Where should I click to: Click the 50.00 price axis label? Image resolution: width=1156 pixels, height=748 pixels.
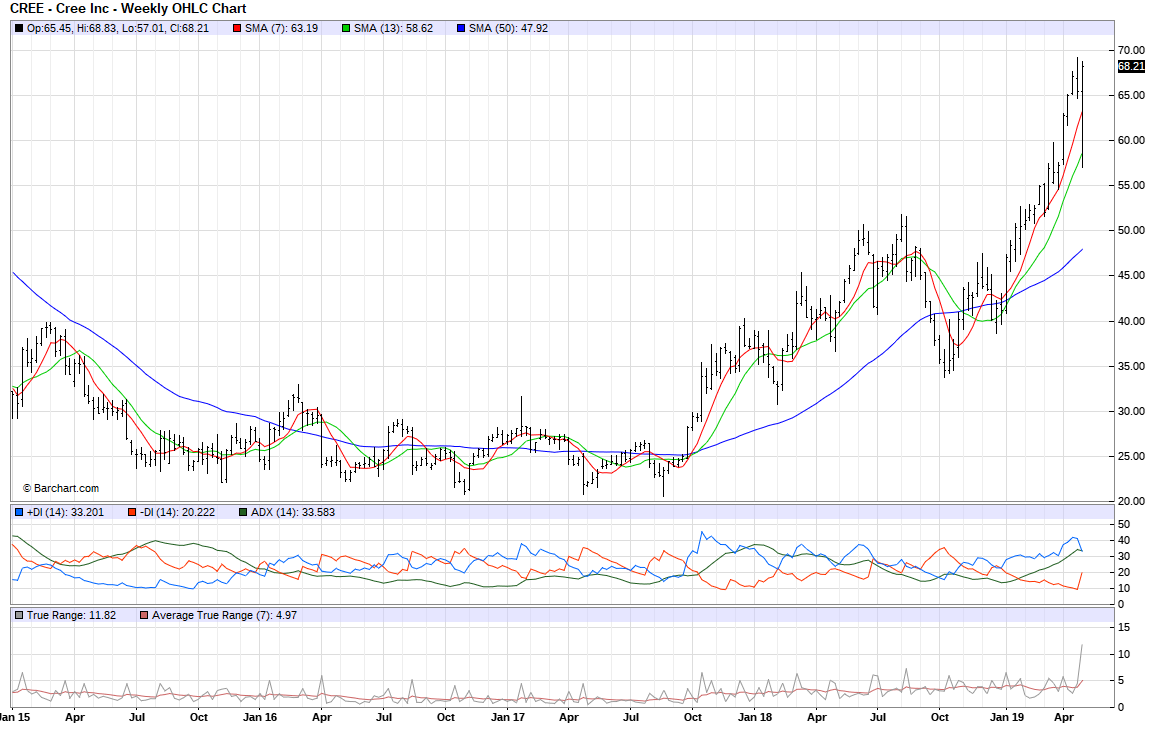pos(1132,230)
